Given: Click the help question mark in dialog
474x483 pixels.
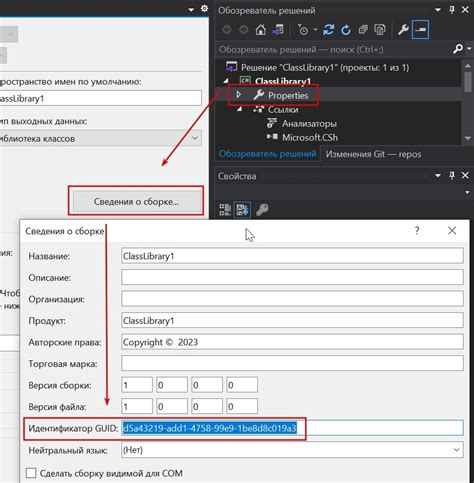Looking at the screenshot, I should click(417, 231).
